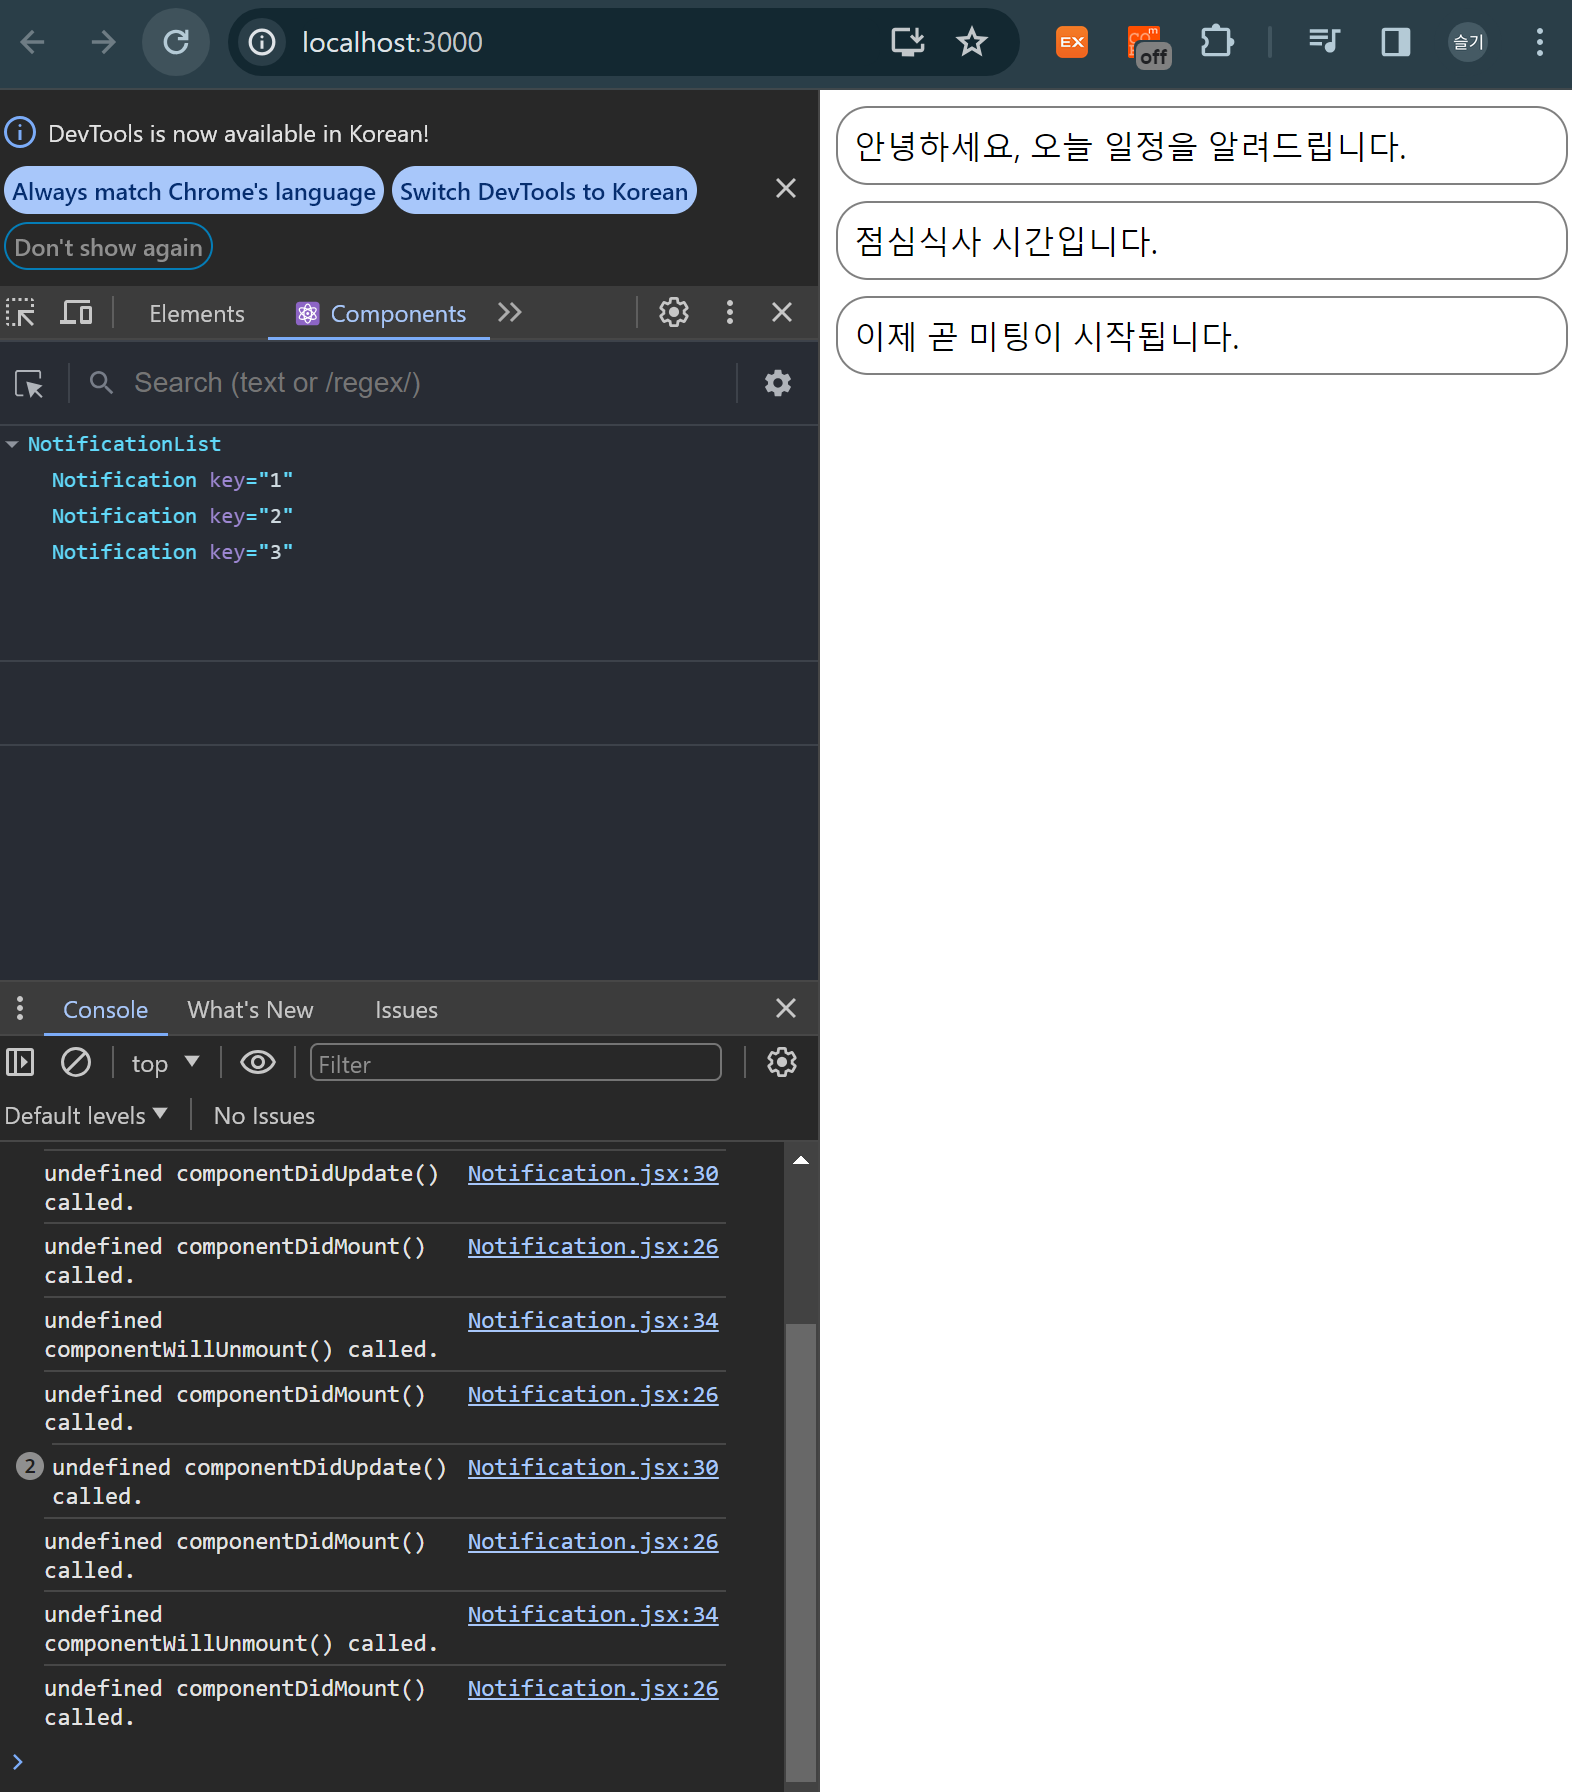
Task: Select Notification with key 2
Action: pos(172,516)
